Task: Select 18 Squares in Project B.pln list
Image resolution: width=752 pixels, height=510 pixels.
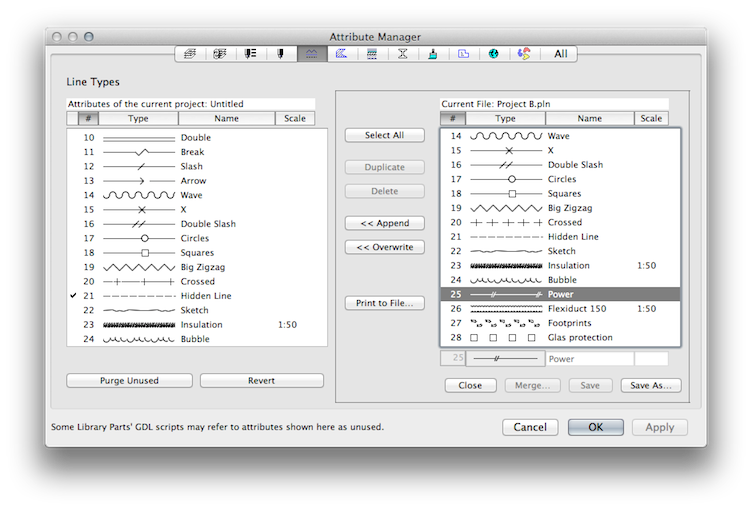Action: point(560,193)
